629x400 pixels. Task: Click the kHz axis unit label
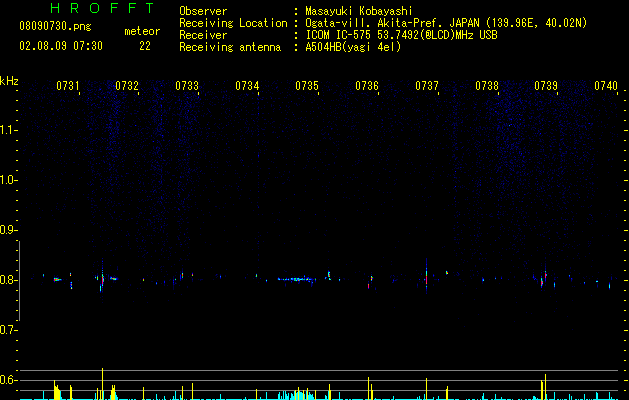(9, 81)
